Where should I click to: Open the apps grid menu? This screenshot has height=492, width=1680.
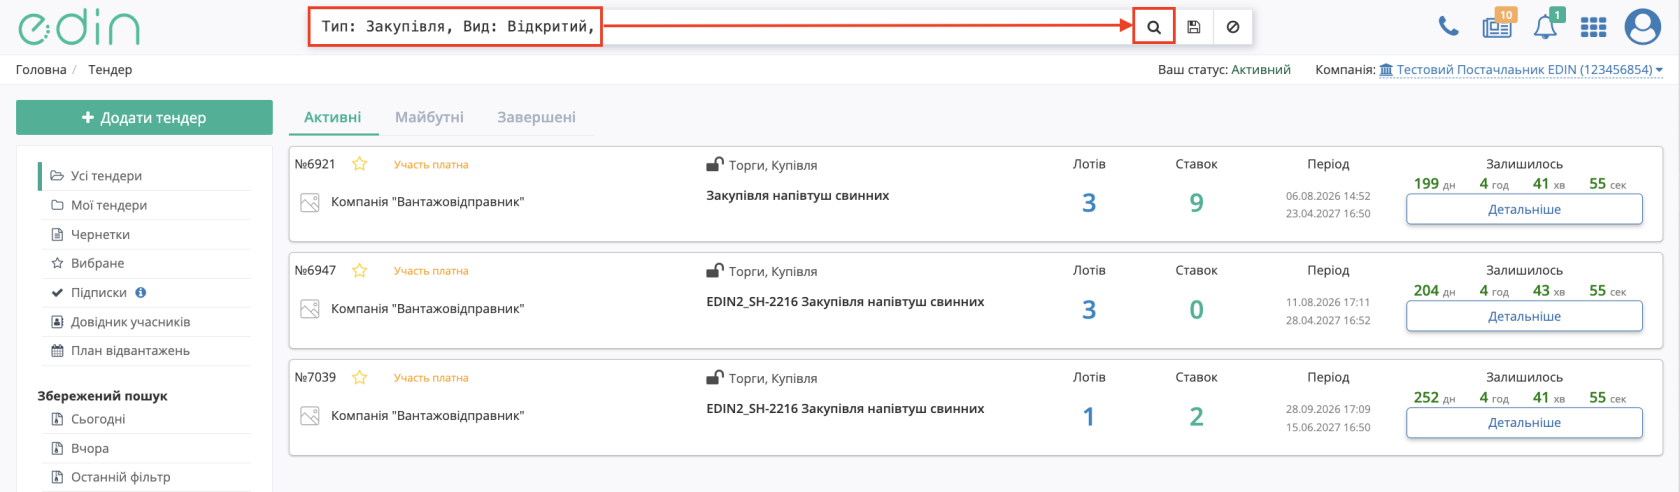pos(1593,27)
